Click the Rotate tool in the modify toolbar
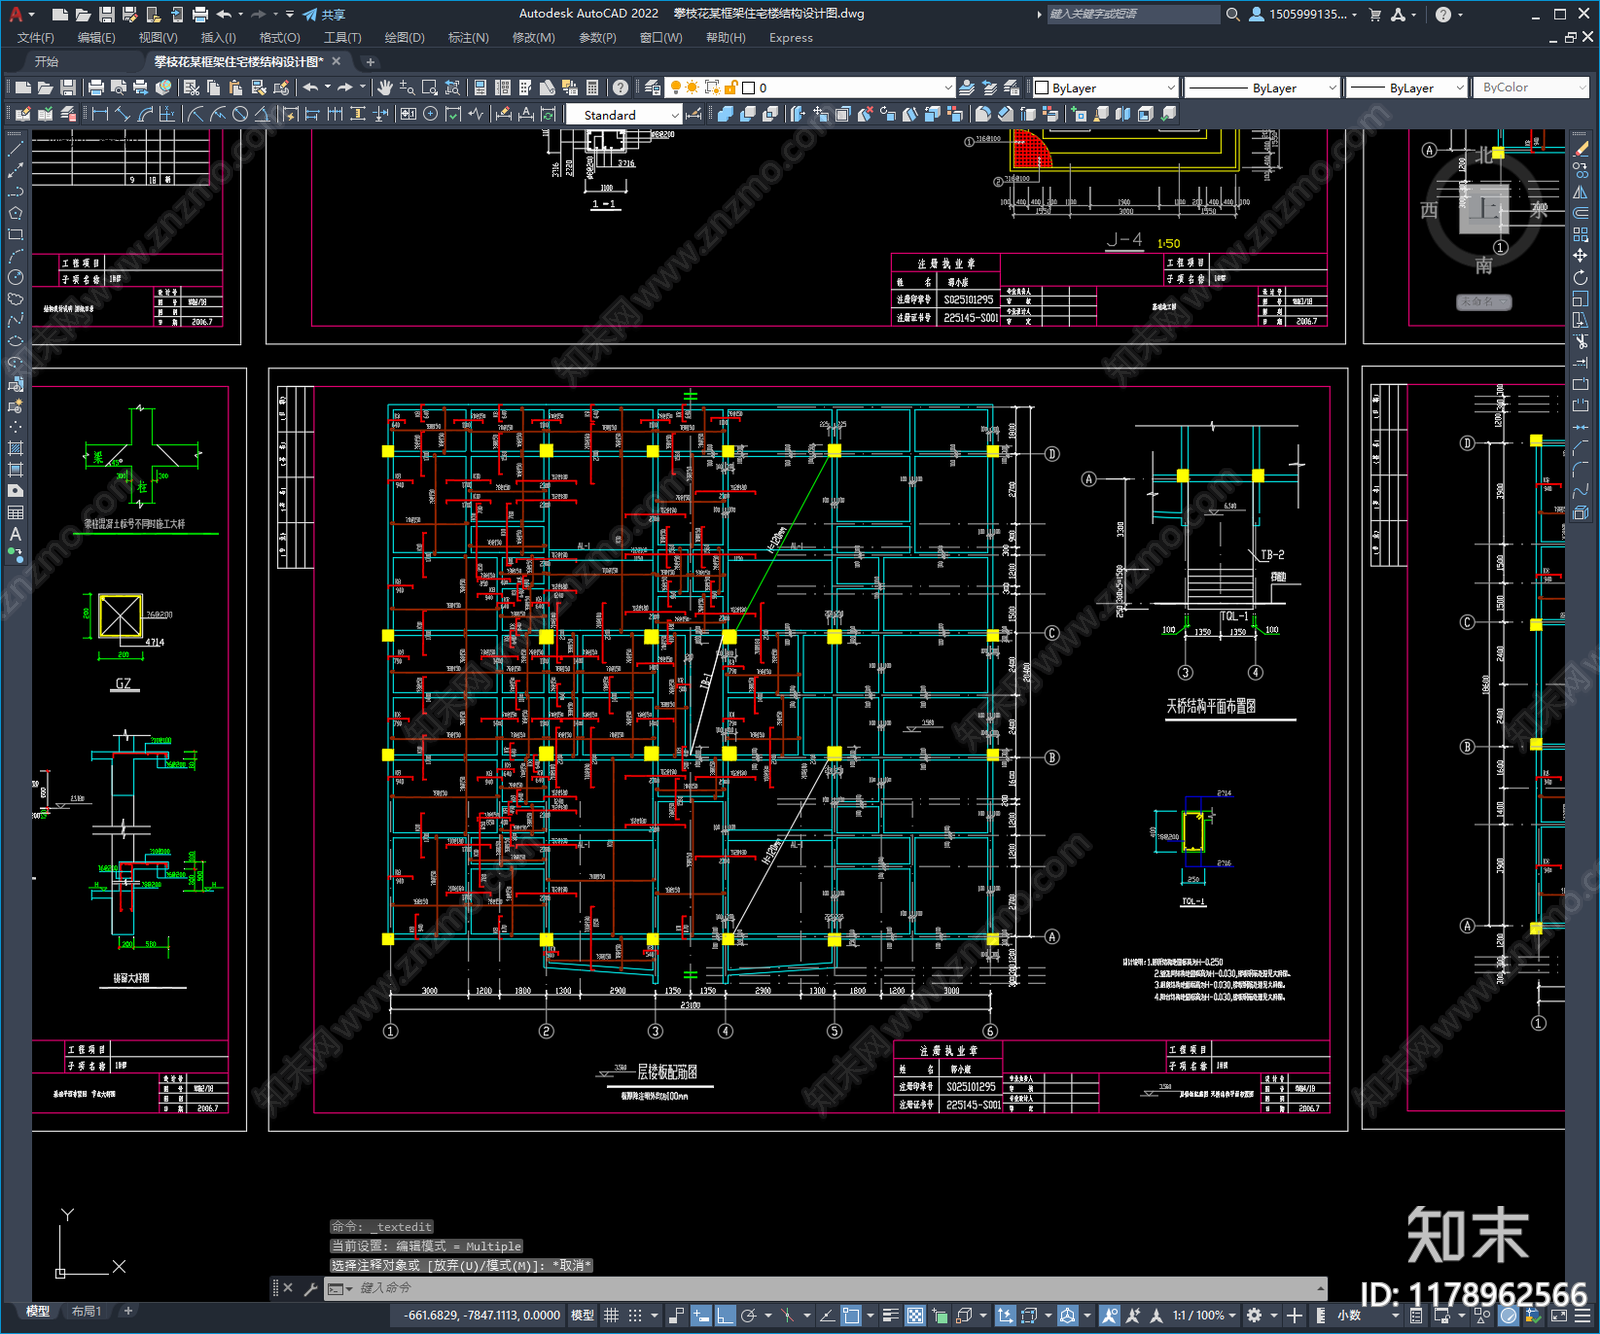Image resolution: width=1600 pixels, height=1334 pixels. (1580, 277)
